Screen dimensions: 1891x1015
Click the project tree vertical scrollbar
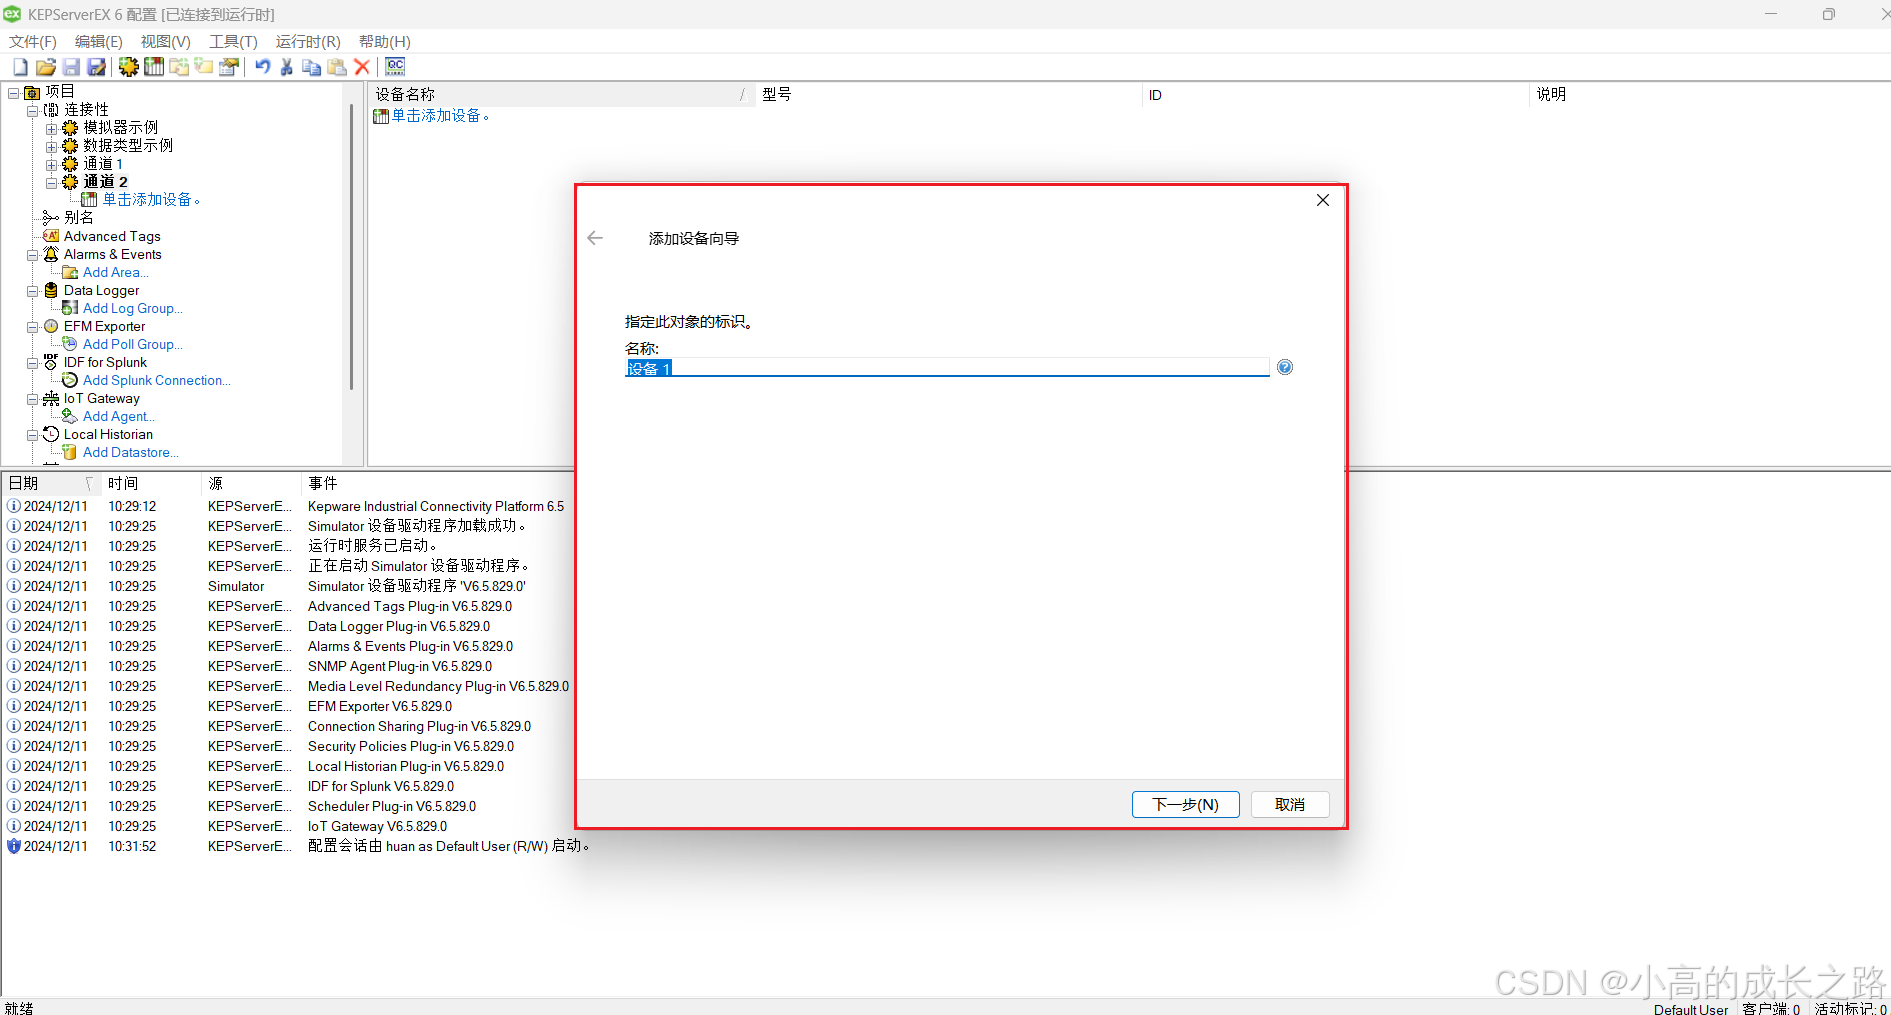351,245
